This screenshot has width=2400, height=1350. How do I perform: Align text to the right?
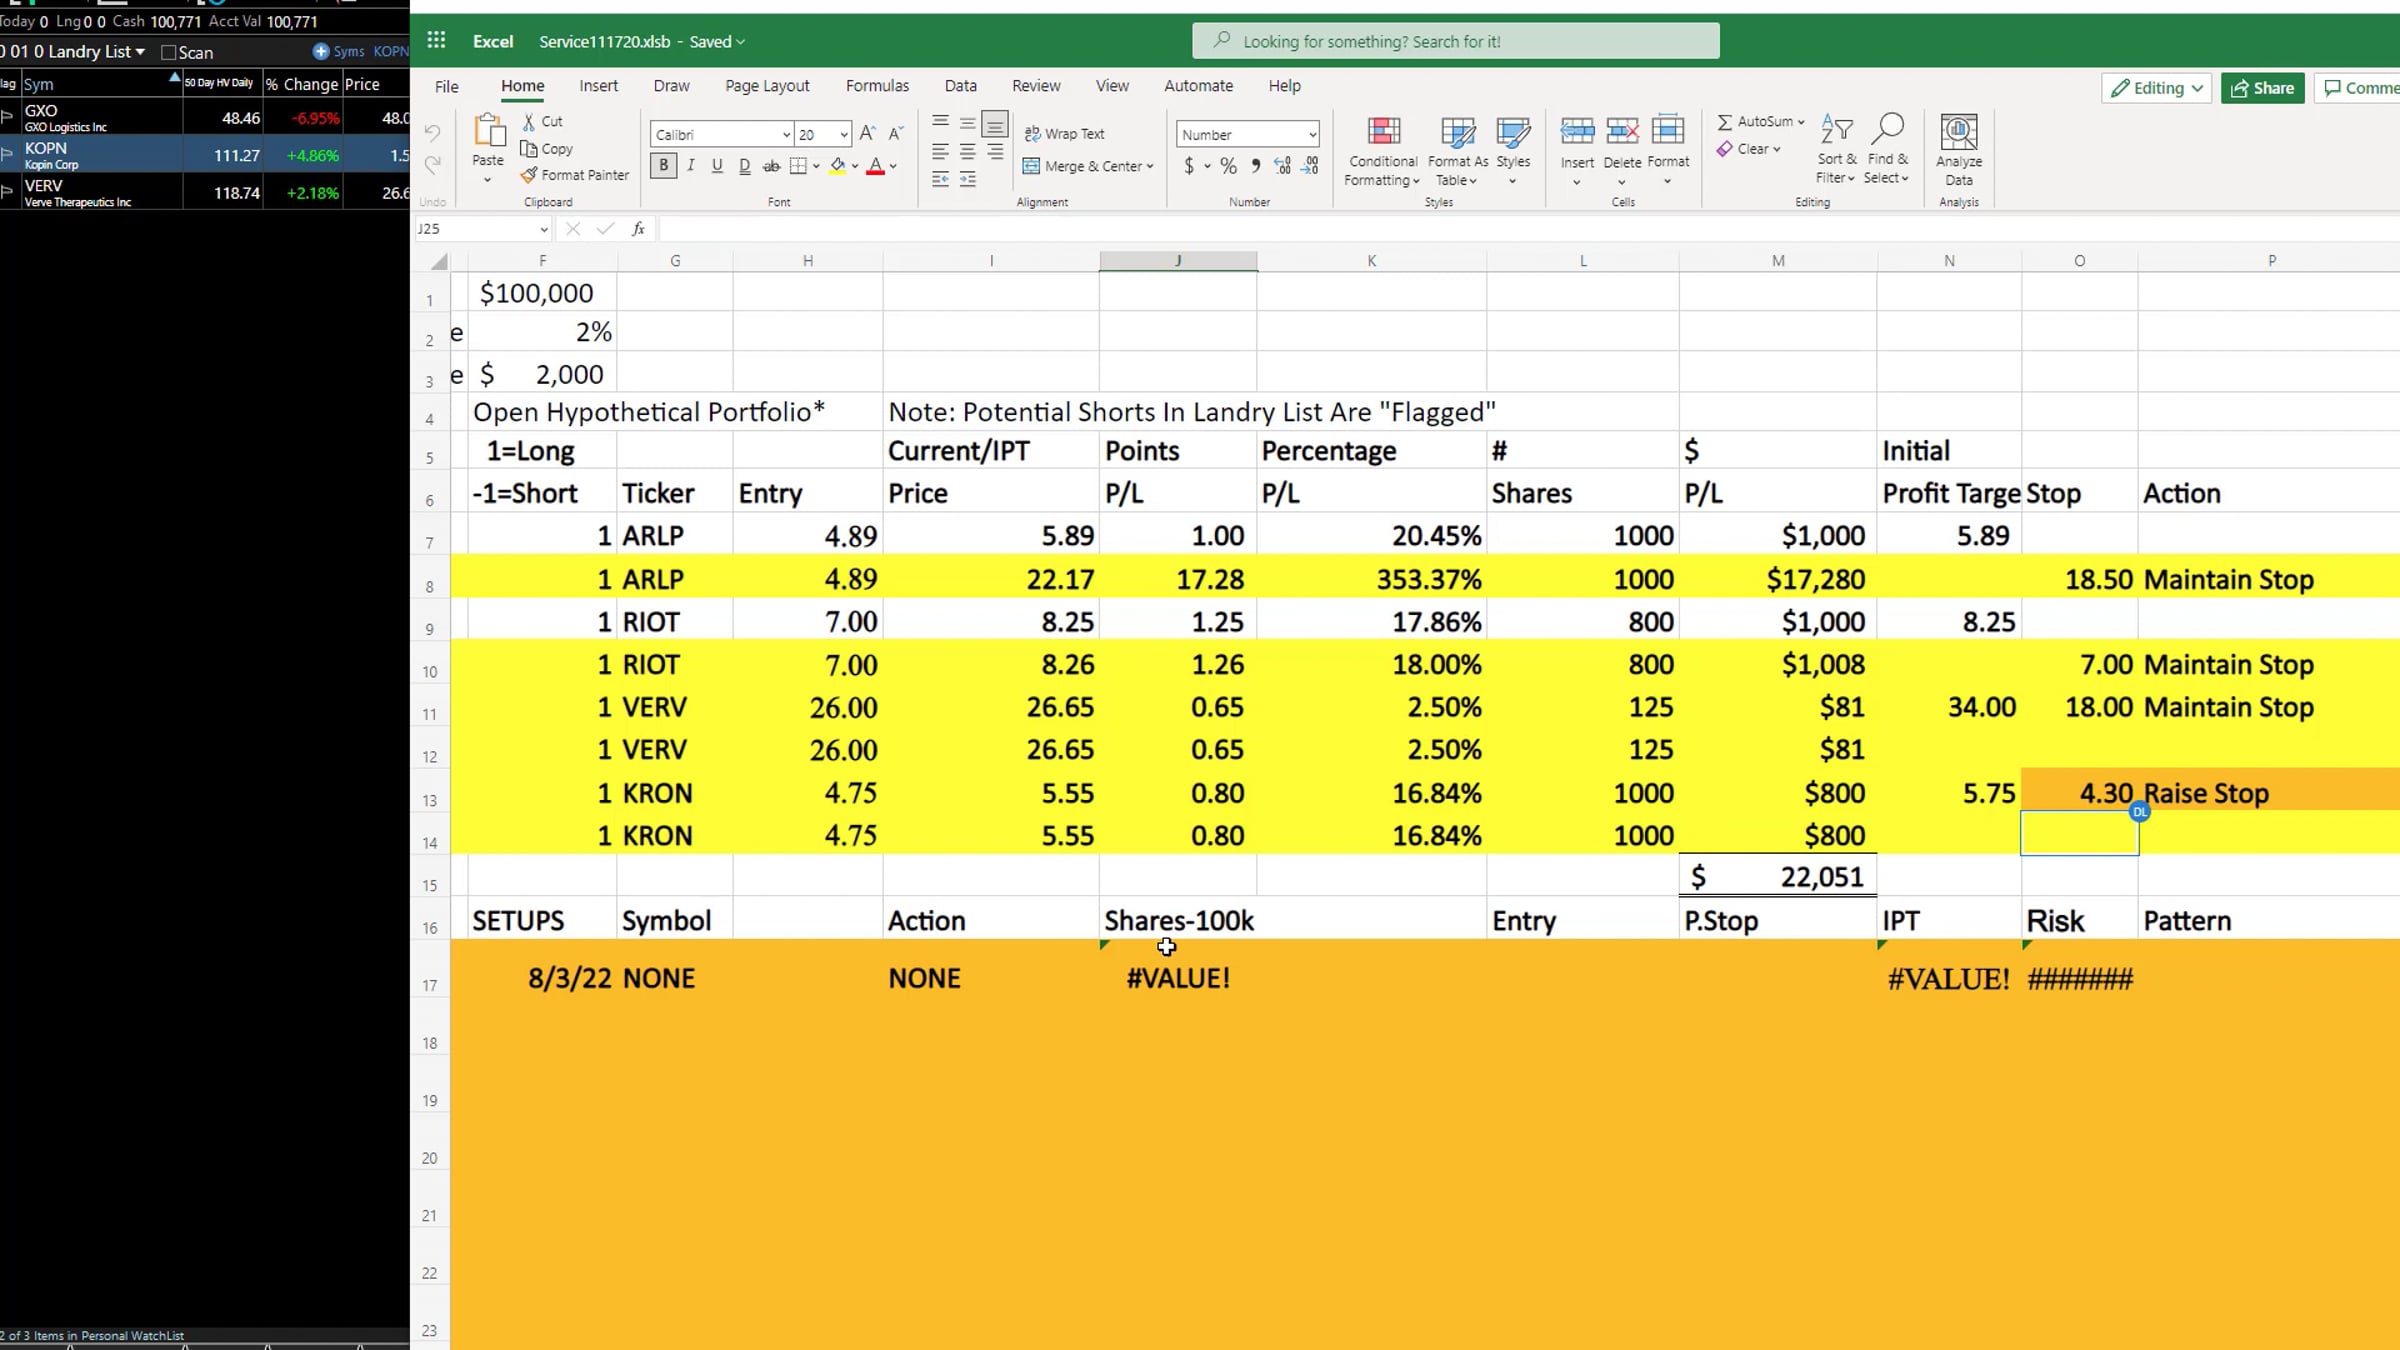click(x=994, y=152)
